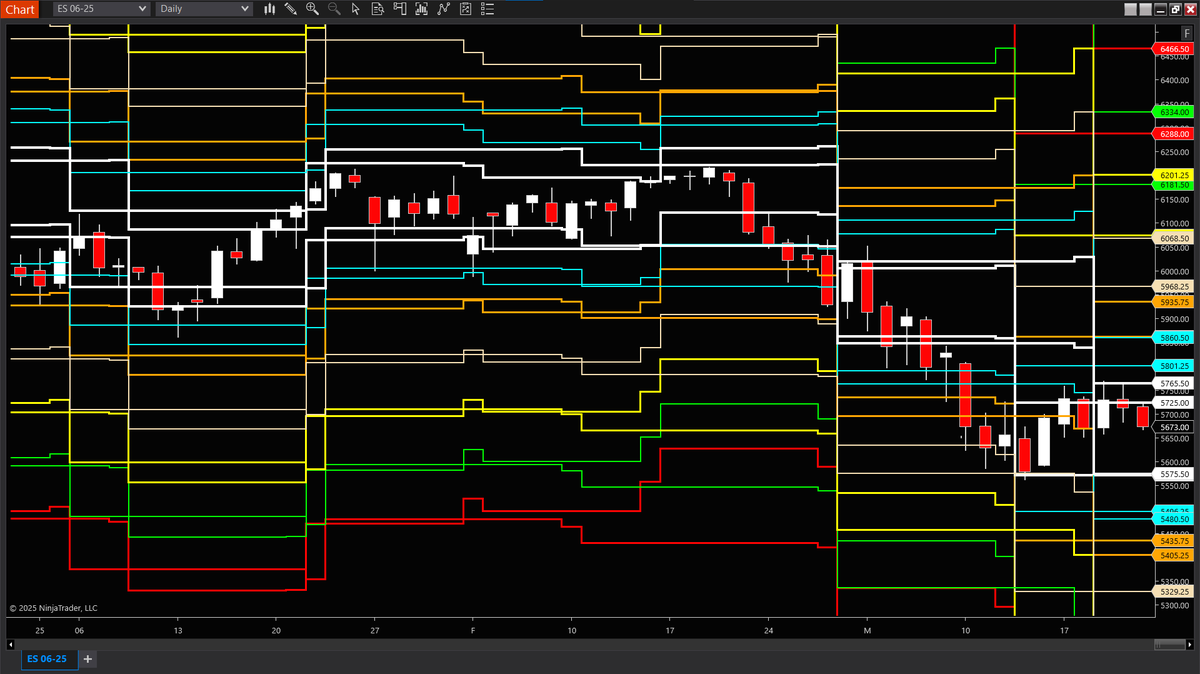1200x674 pixels.
Task: Open the Chart Trader icon
Action: point(399,9)
